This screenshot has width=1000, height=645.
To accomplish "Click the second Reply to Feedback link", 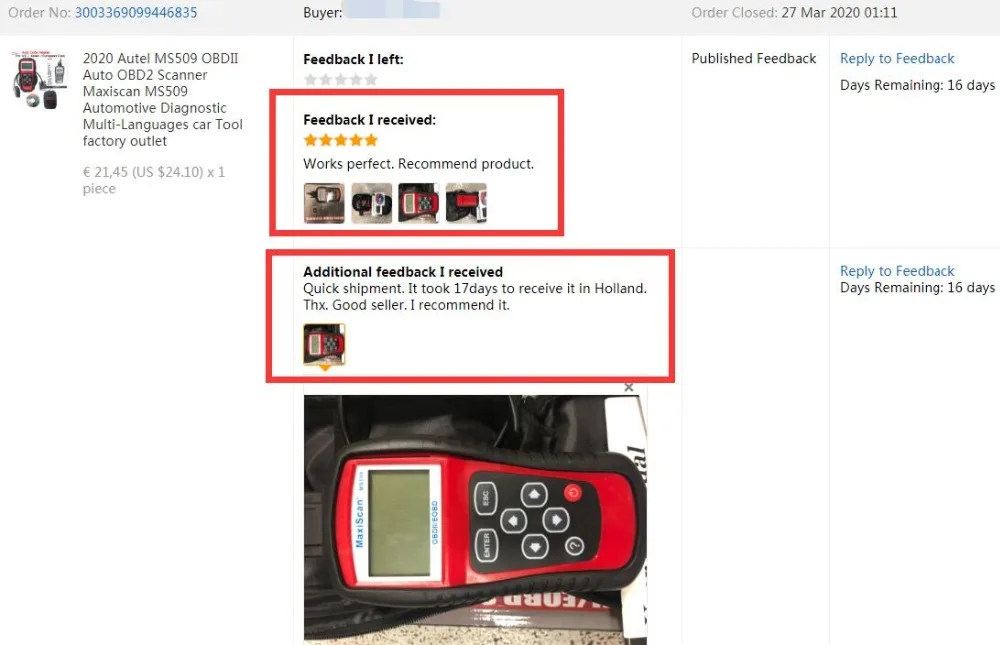I will pos(897,271).
